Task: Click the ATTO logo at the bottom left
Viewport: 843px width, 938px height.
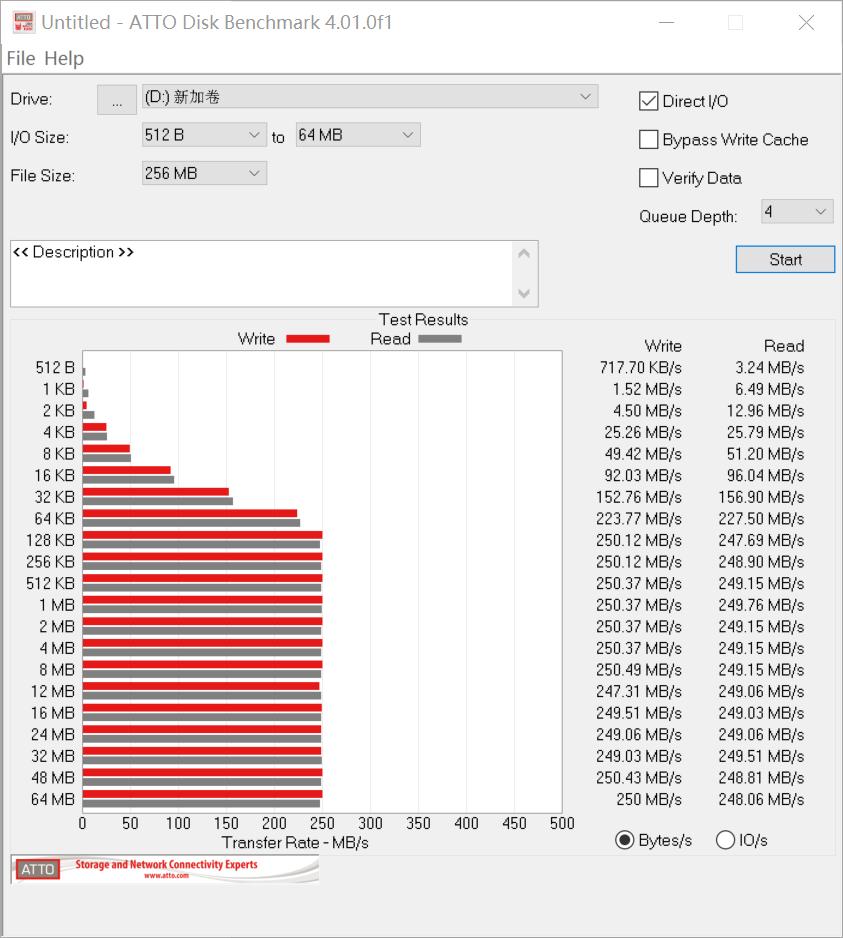Action: coord(36,870)
